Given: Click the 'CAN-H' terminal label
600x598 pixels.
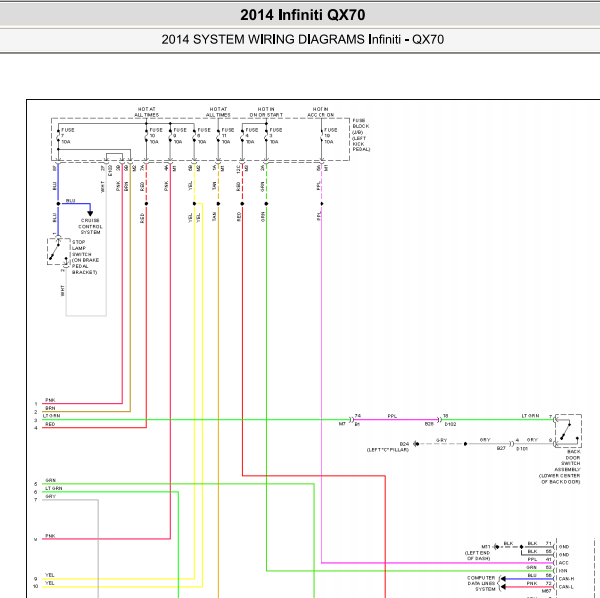Looking at the screenshot, I should 566,579.
